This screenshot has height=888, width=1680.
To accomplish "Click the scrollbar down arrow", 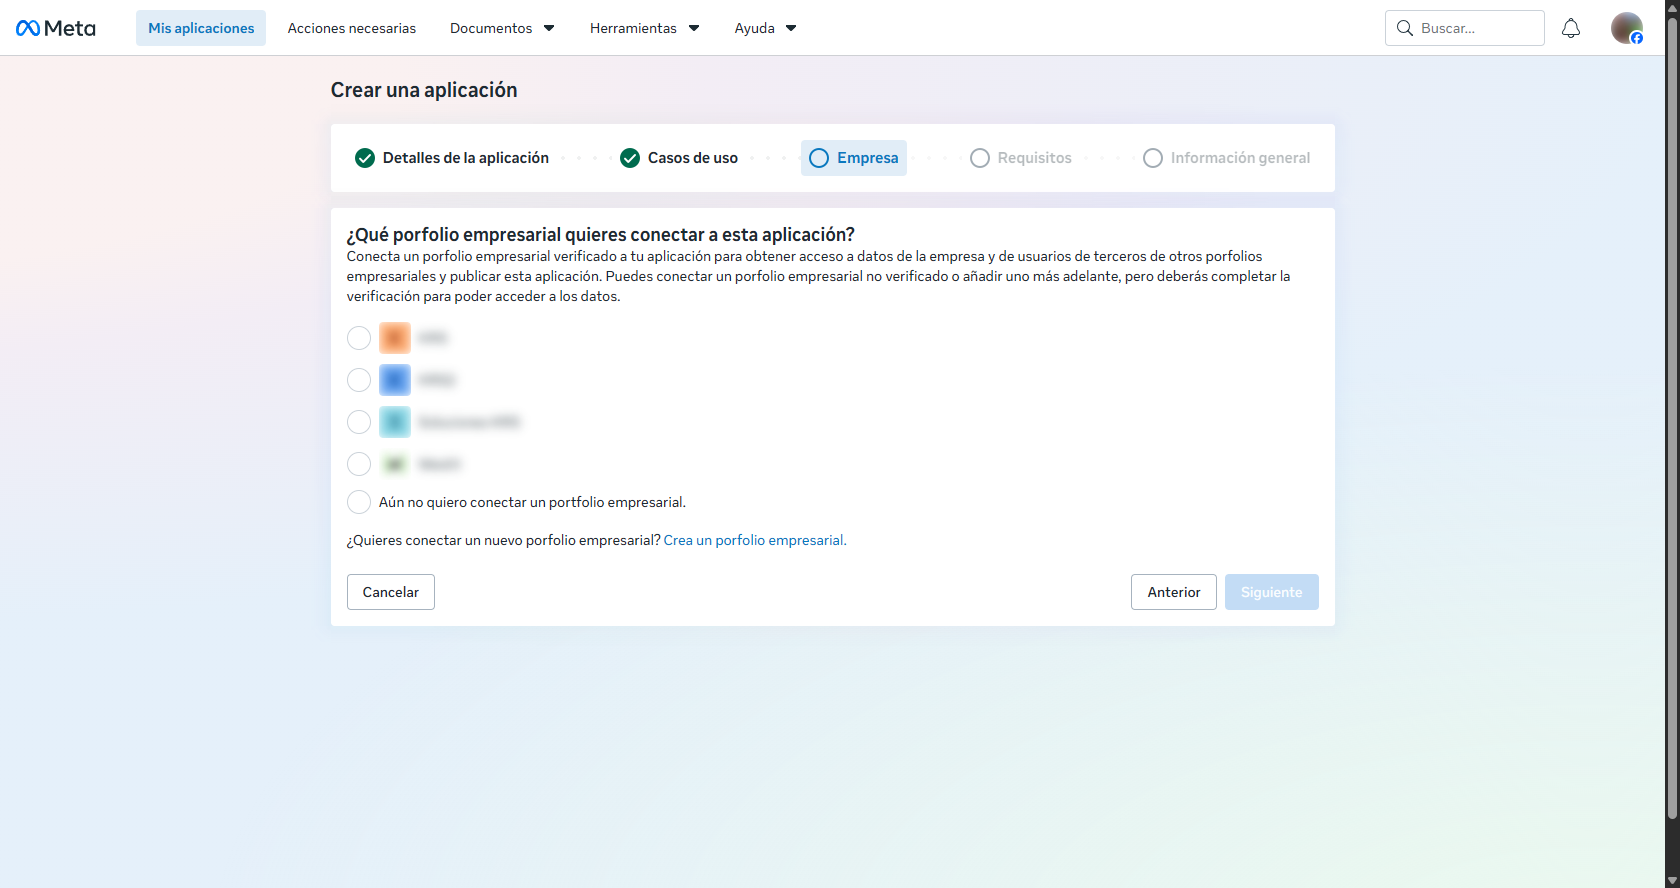I will point(1672,880).
